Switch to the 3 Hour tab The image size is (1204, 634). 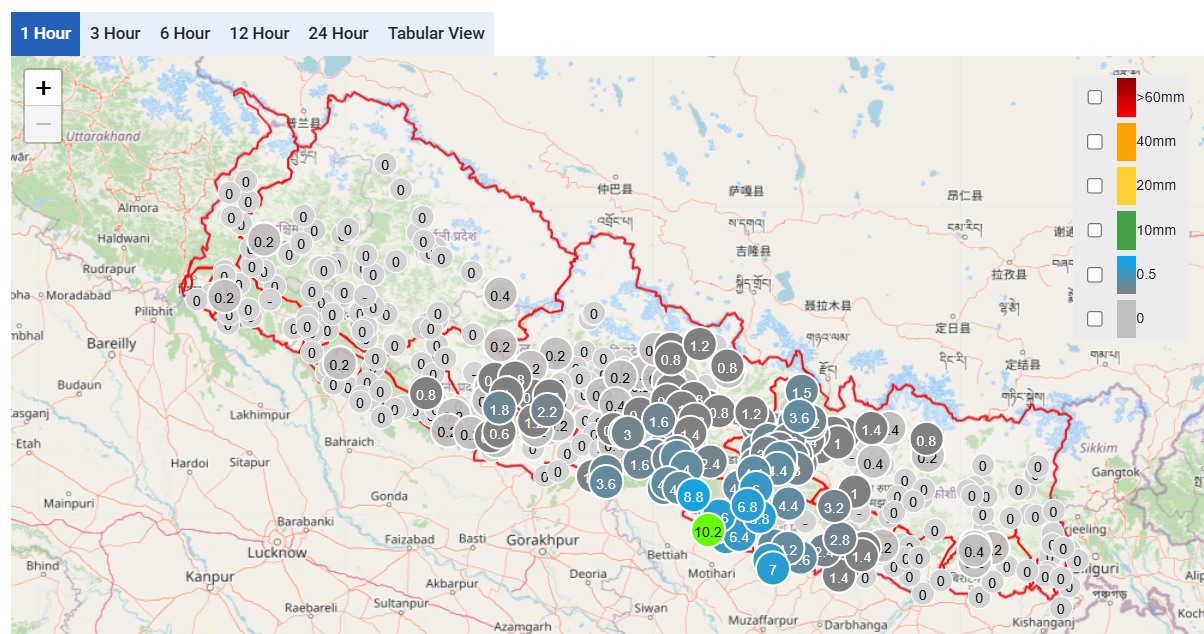[115, 33]
